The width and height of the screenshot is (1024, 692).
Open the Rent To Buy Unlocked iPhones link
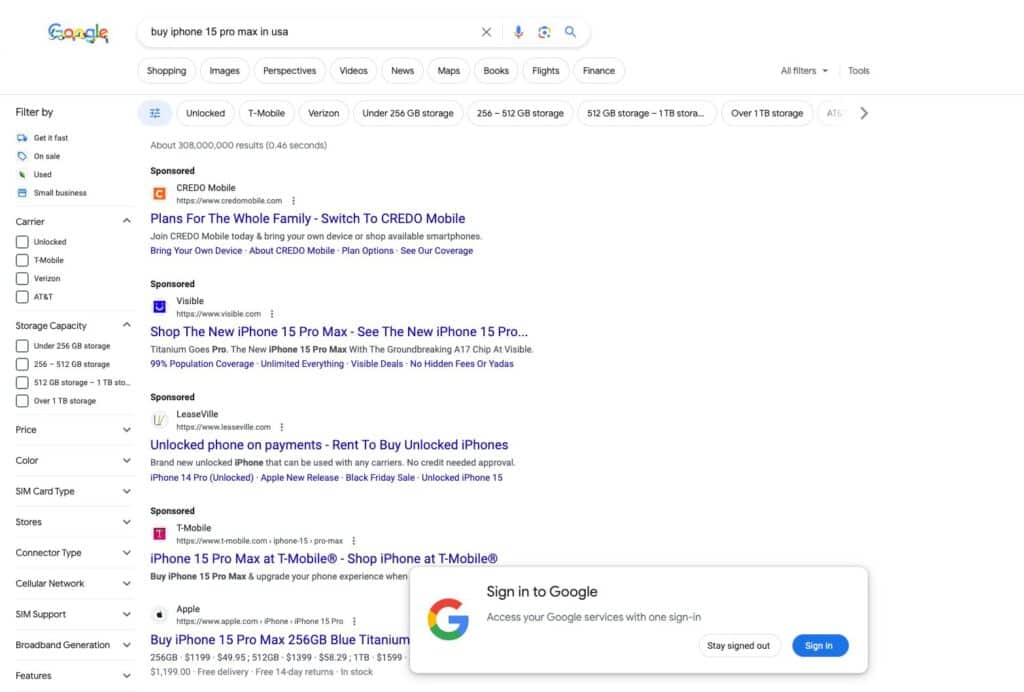pos(329,445)
